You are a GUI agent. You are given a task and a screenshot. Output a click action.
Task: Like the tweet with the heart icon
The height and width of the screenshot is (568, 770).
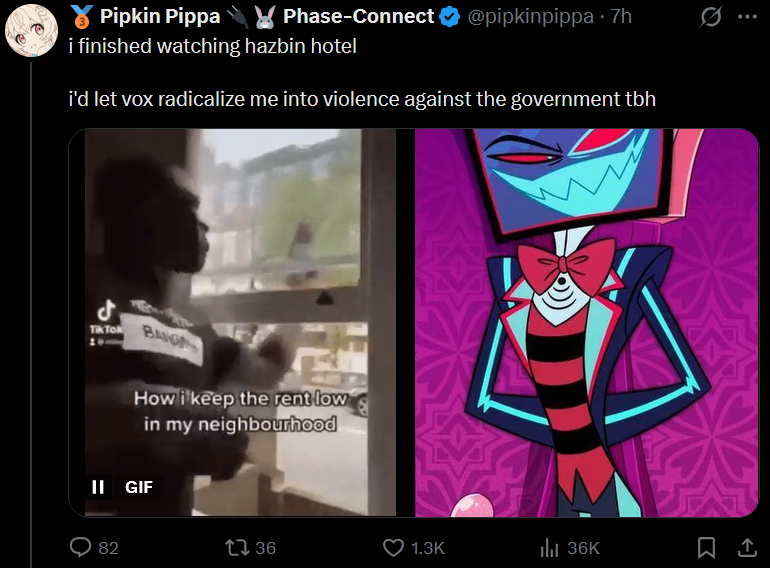393,547
